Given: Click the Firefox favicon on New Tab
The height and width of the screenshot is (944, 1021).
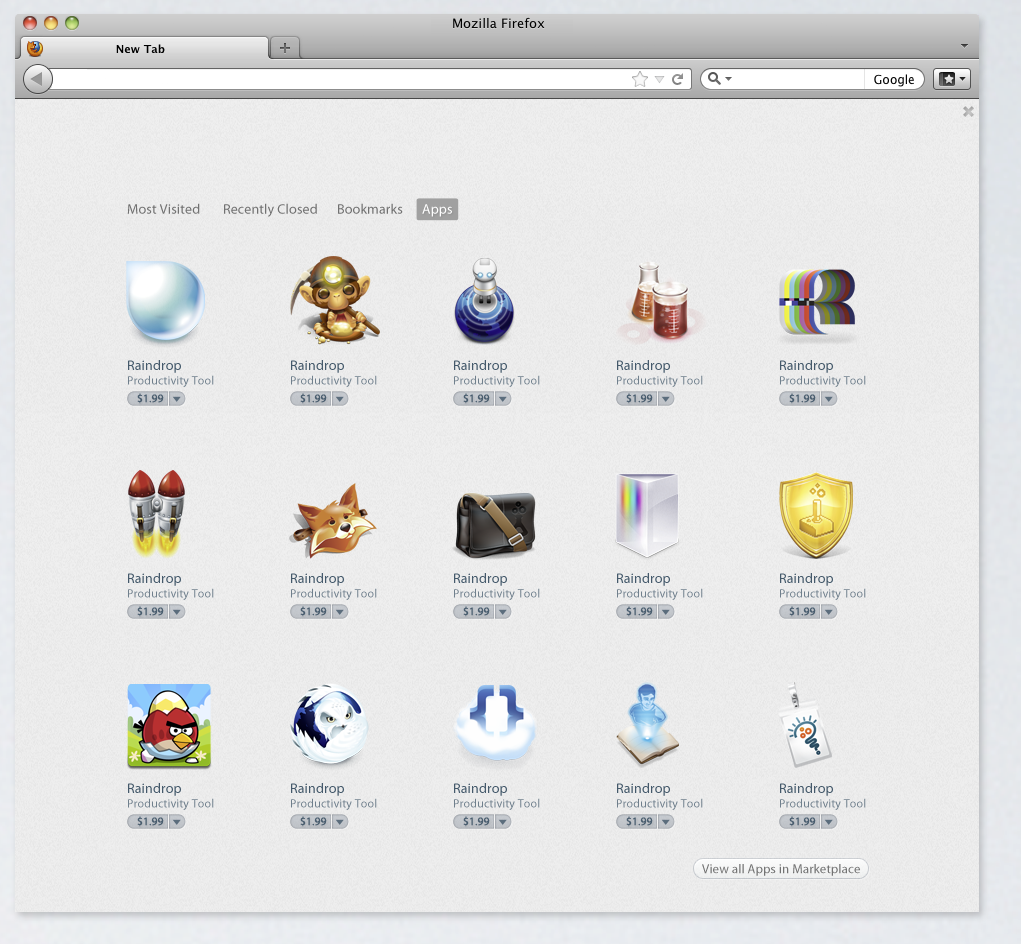Looking at the screenshot, I should (x=35, y=49).
